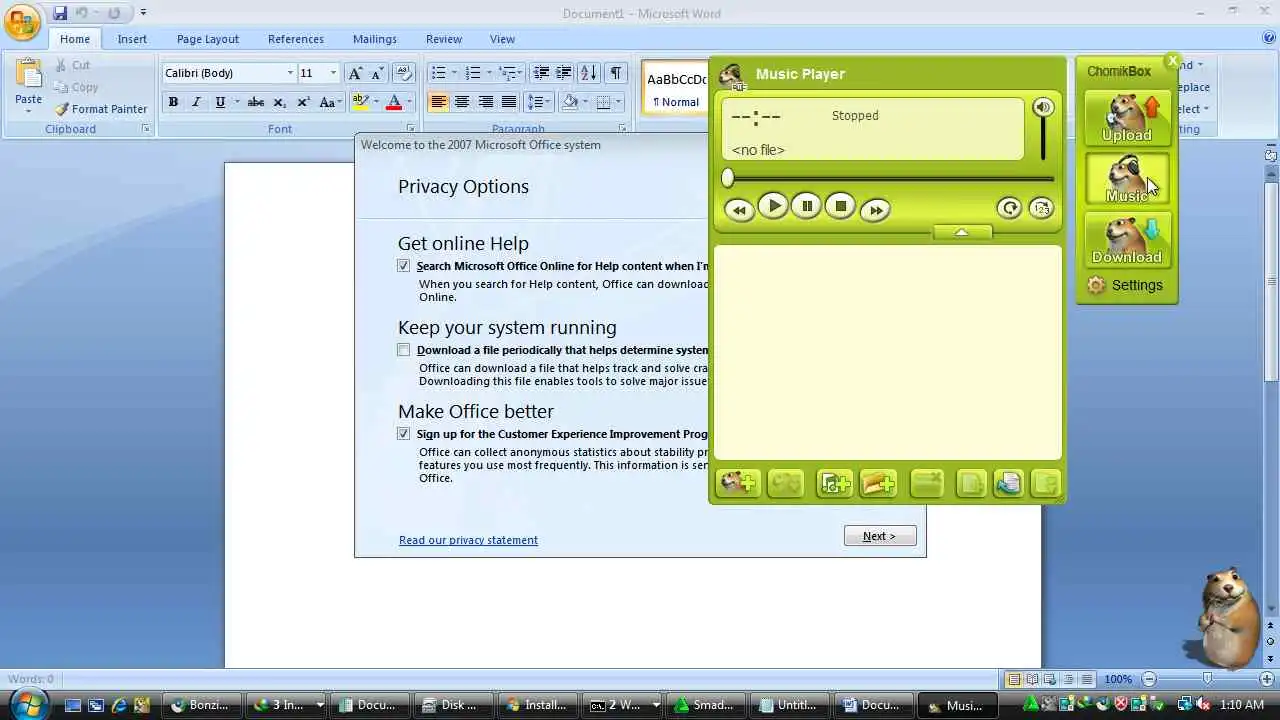Viewport: 1280px width, 720px height.
Task: Click Format Painter
Action: coord(101,109)
